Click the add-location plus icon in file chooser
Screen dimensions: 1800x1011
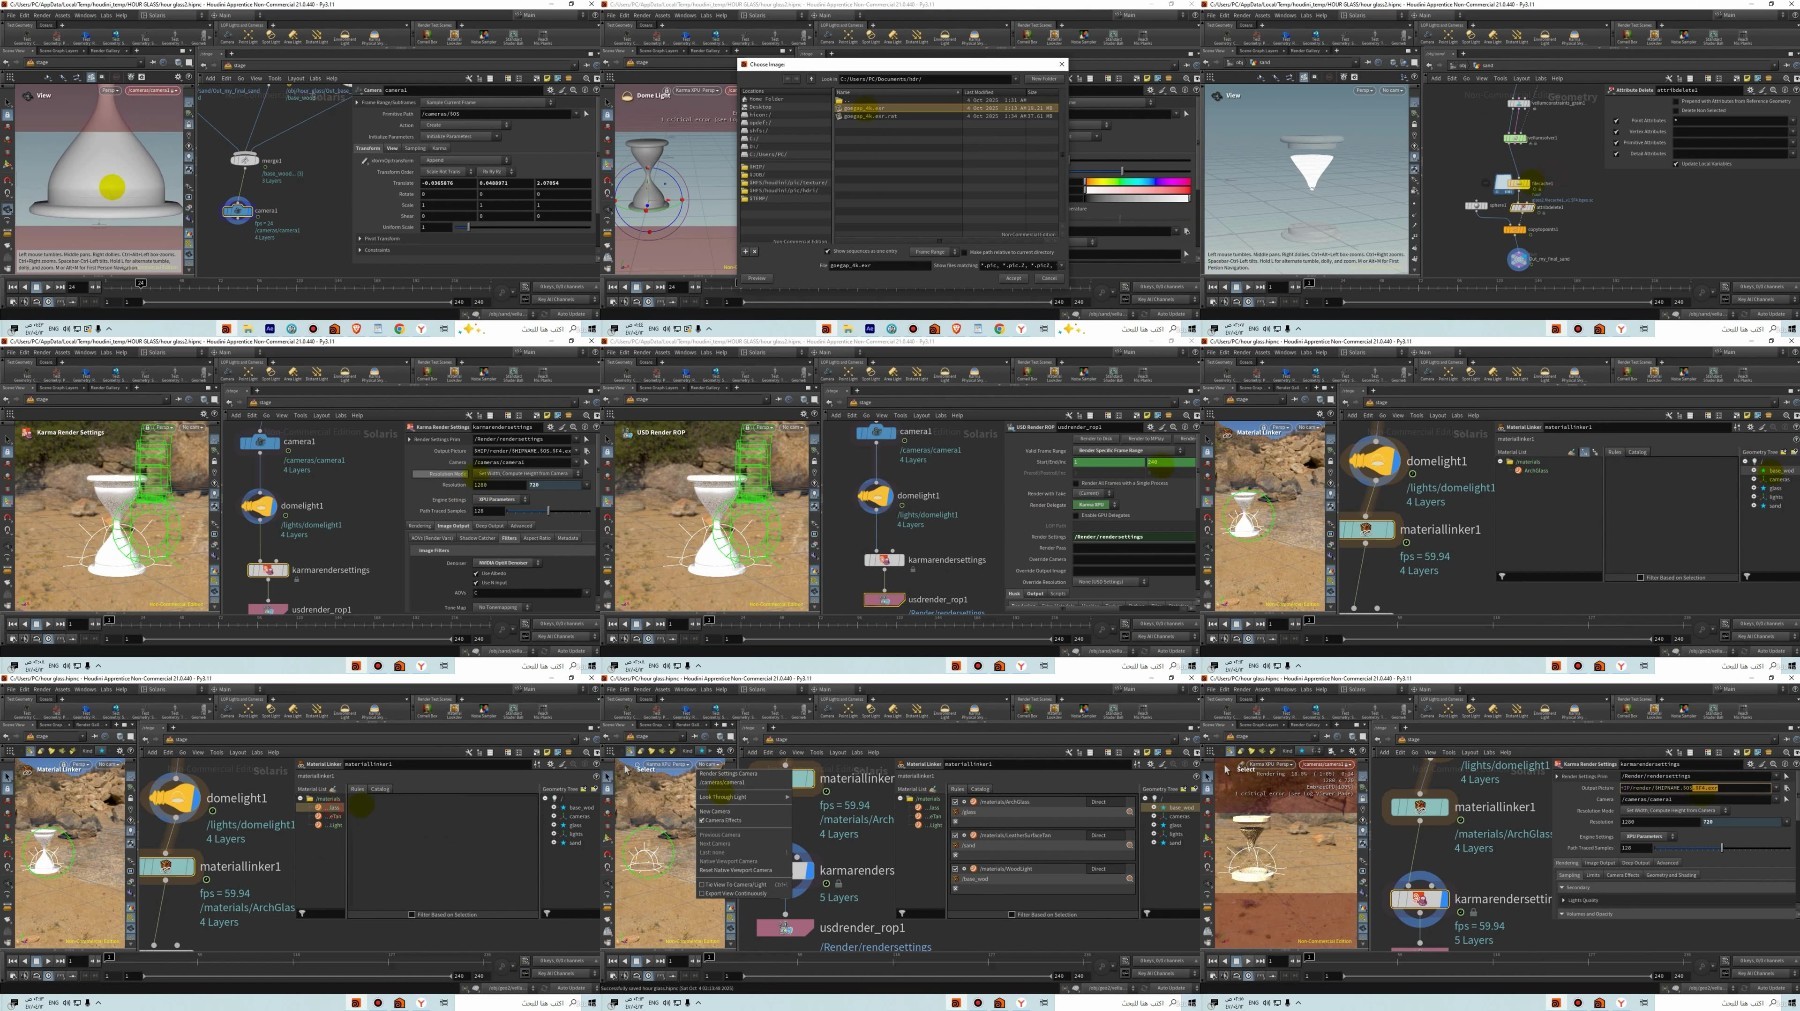click(x=745, y=252)
